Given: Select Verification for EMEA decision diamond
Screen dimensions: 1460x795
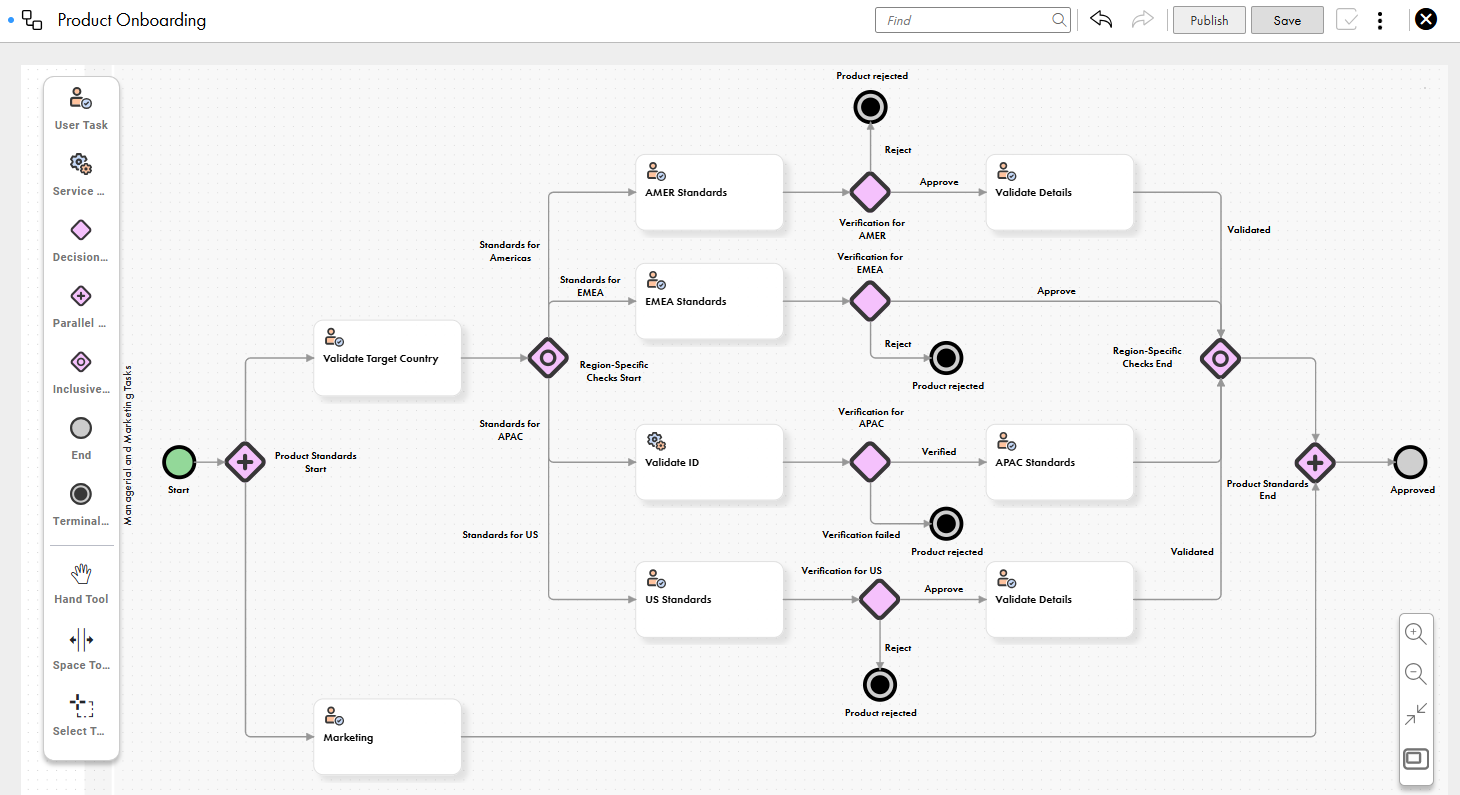Looking at the screenshot, I should coord(870,300).
